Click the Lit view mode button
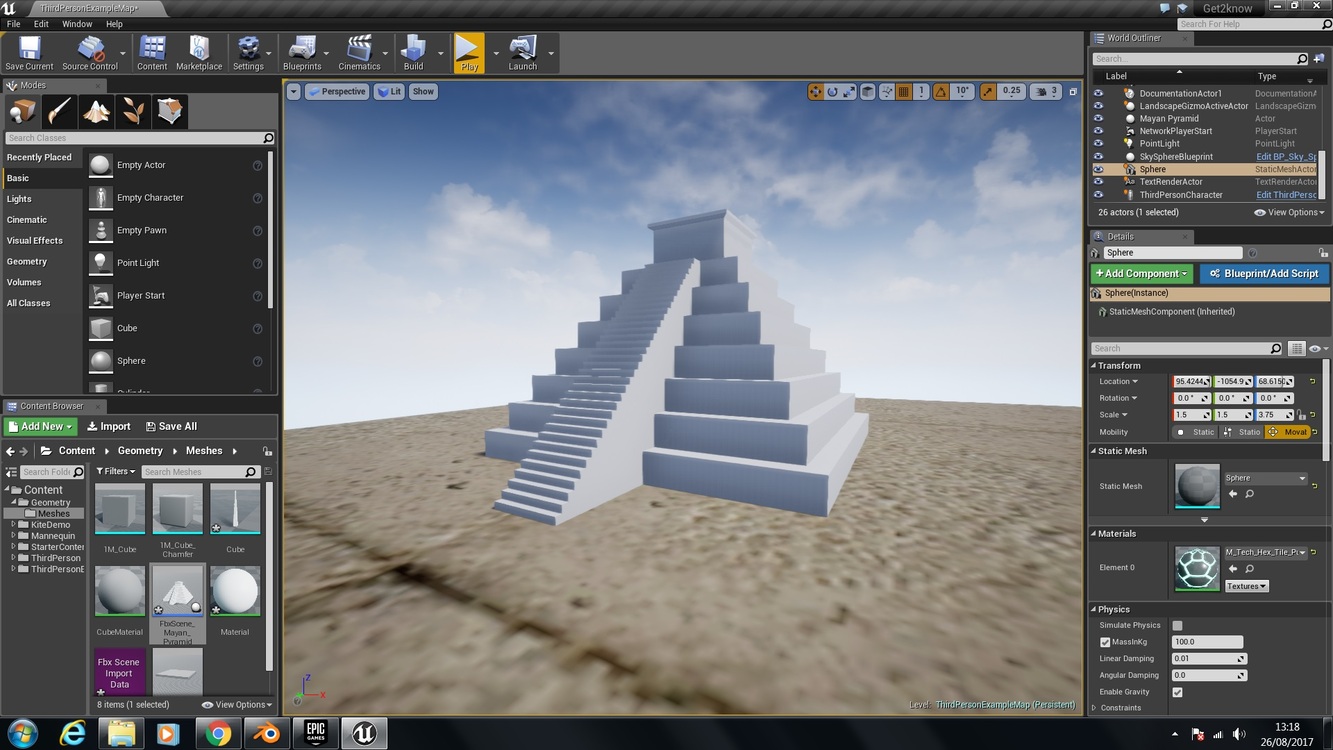 click(x=389, y=91)
